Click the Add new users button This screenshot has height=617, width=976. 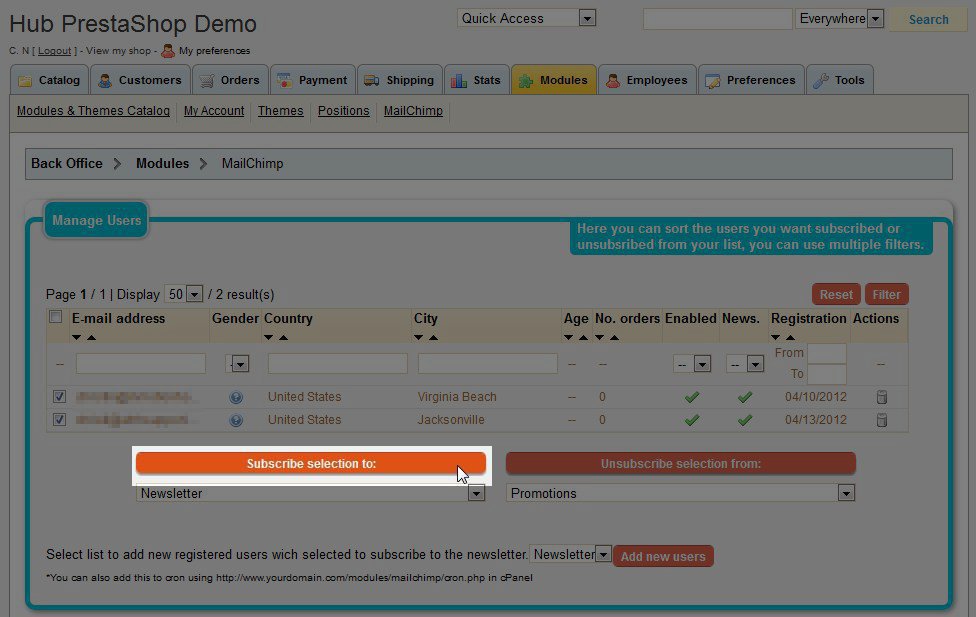click(662, 556)
